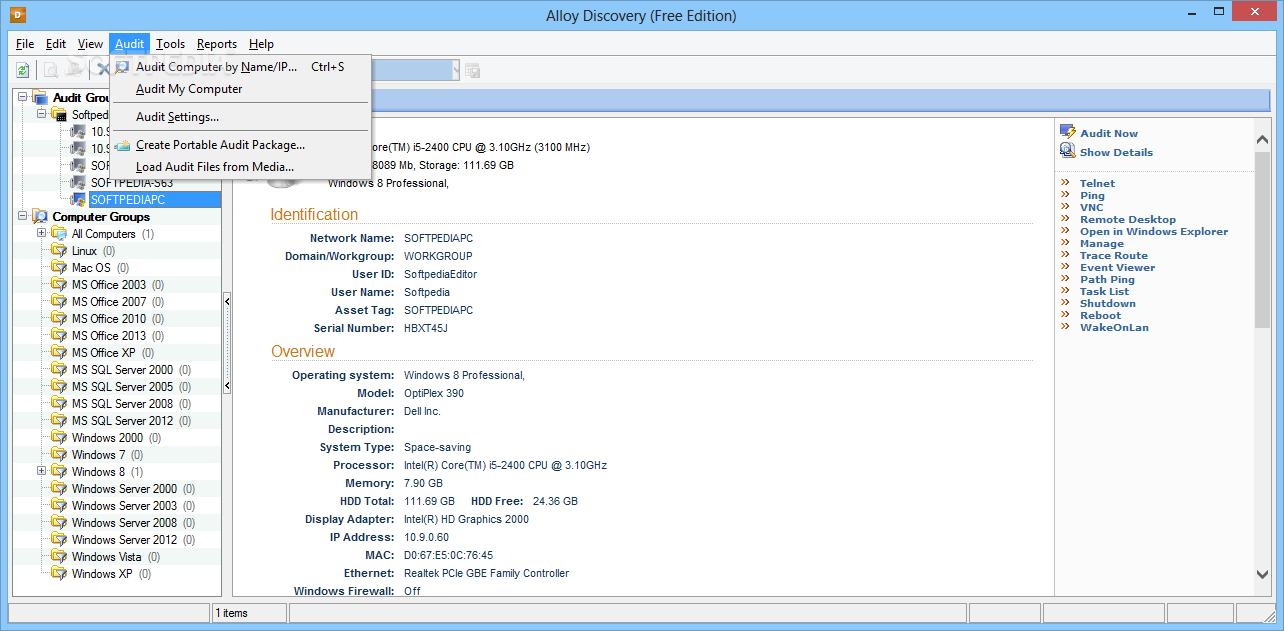Click the Windows XP group folder icon
The height and width of the screenshot is (631, 1284).
(x=59, y=574)
